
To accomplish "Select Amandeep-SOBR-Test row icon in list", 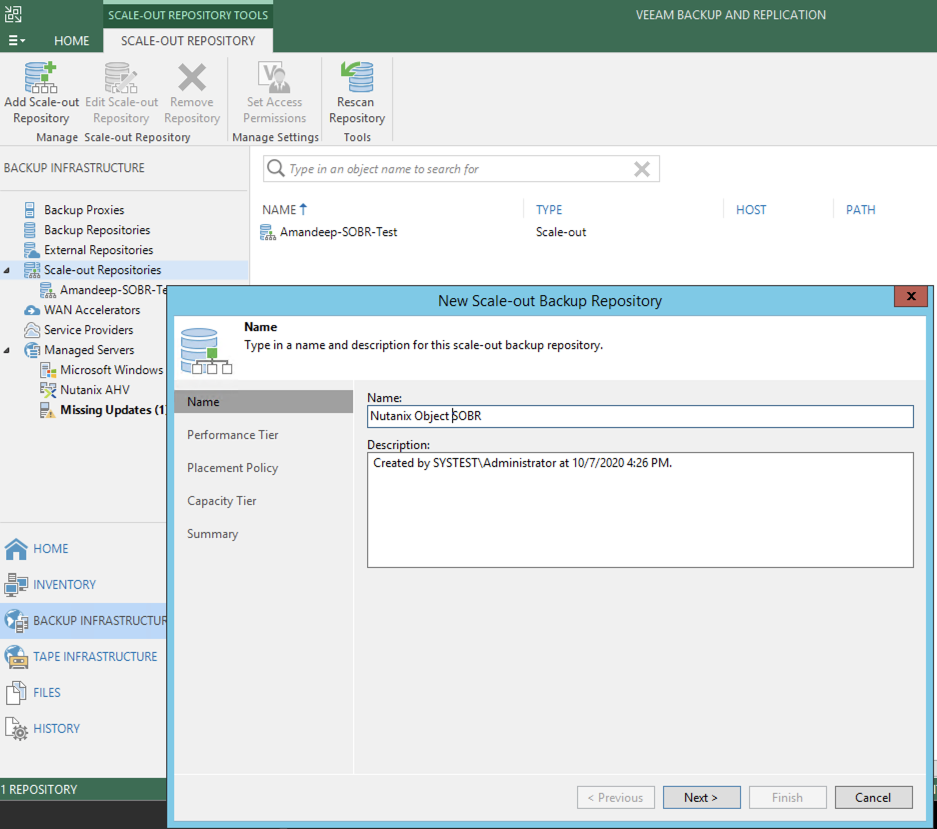I will point(268,232).
